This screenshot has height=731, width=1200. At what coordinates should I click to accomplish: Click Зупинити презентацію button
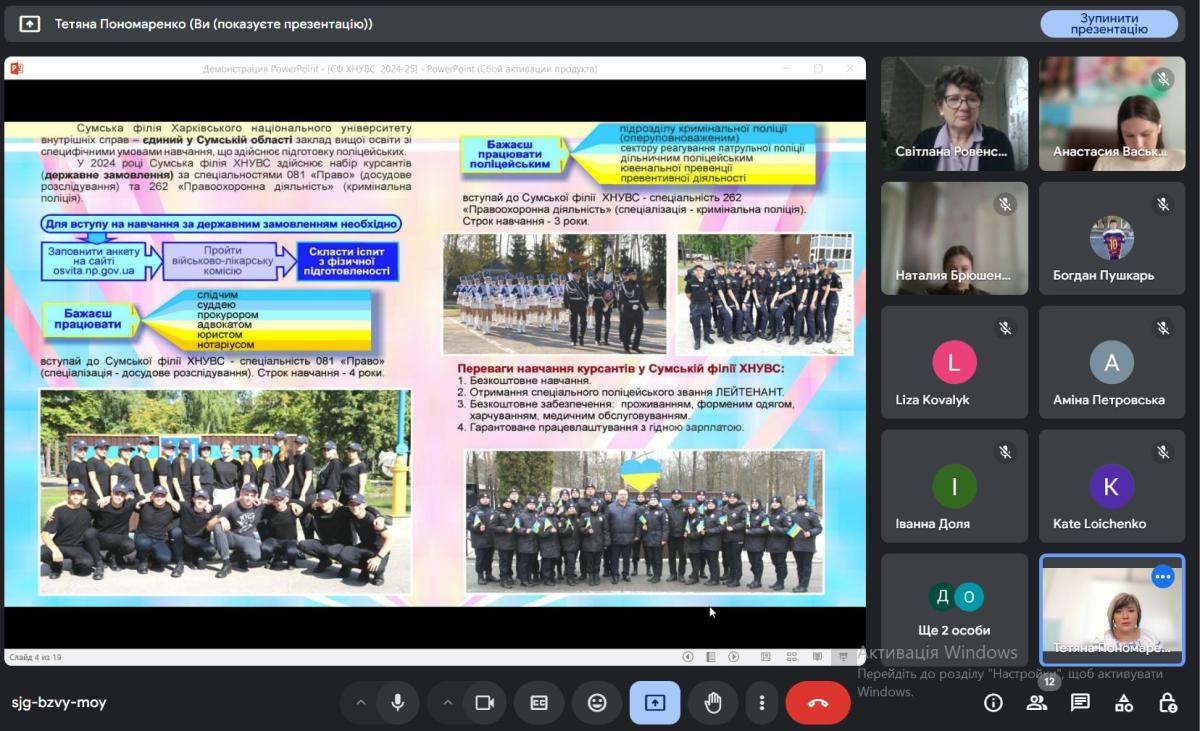(x=1109, y=24)
